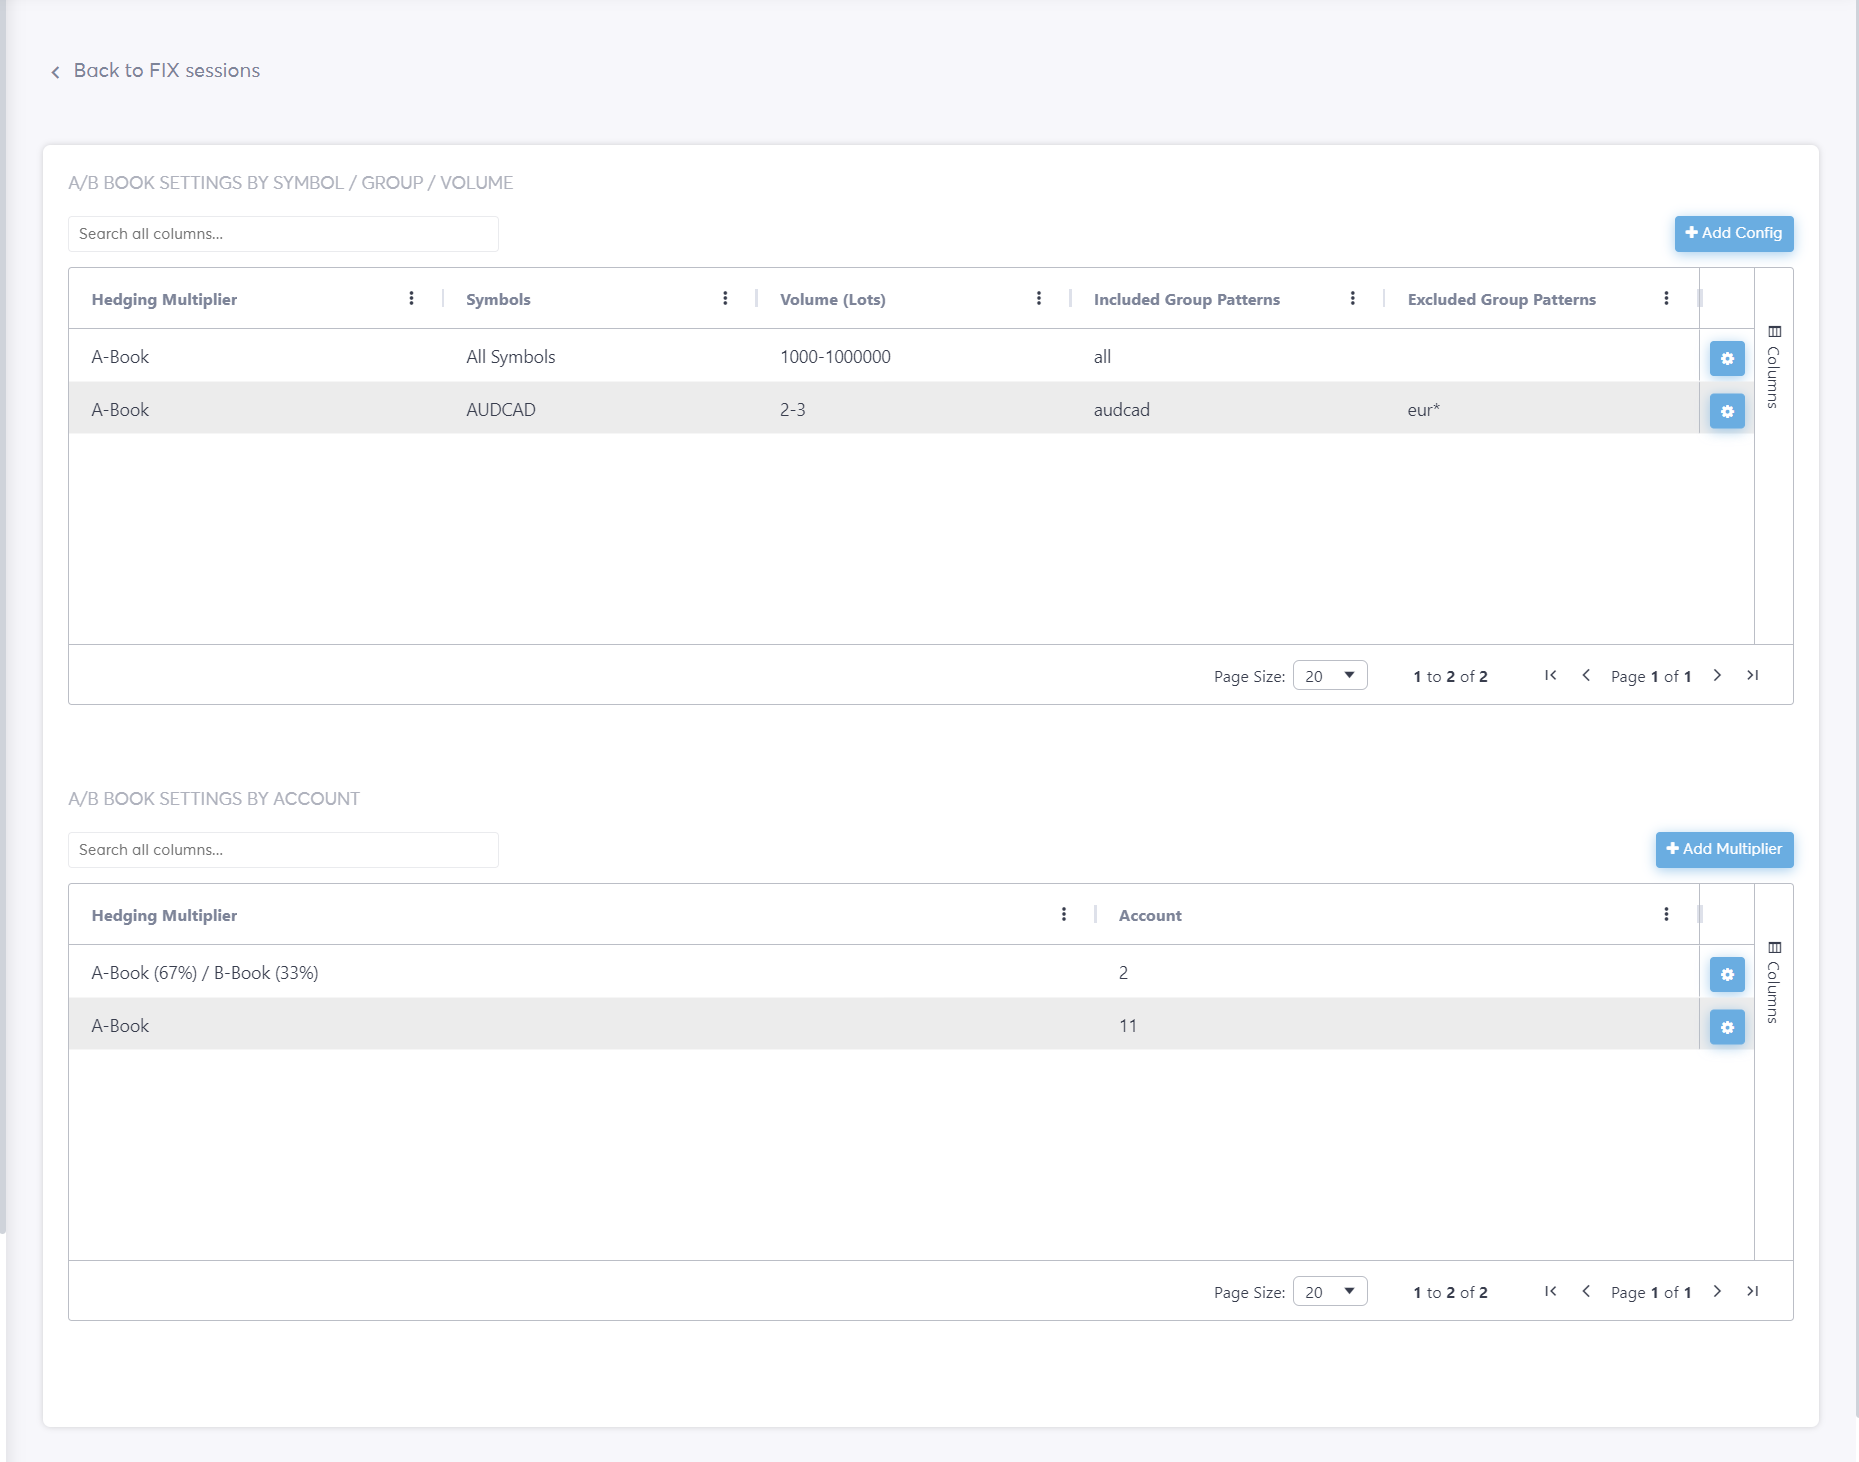Expand Columns side panel of account table
This screenshot has width=1859, height=1462.
1774,983
